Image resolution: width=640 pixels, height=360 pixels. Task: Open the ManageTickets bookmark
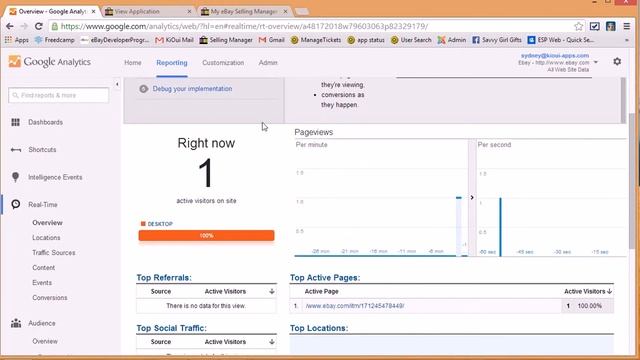(316, 40)
